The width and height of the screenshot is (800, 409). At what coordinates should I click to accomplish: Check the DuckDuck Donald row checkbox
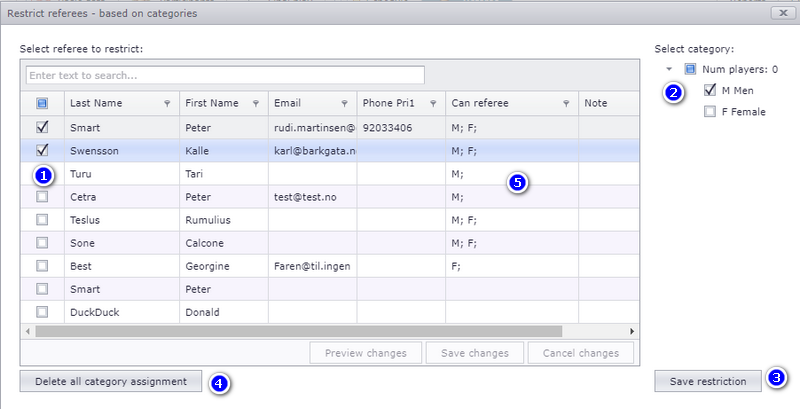42,312
